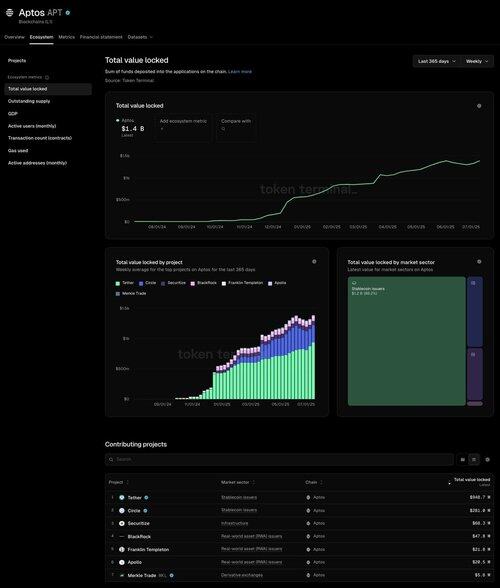Toggle BlackRock series in the chart legend

click(204, 283)
